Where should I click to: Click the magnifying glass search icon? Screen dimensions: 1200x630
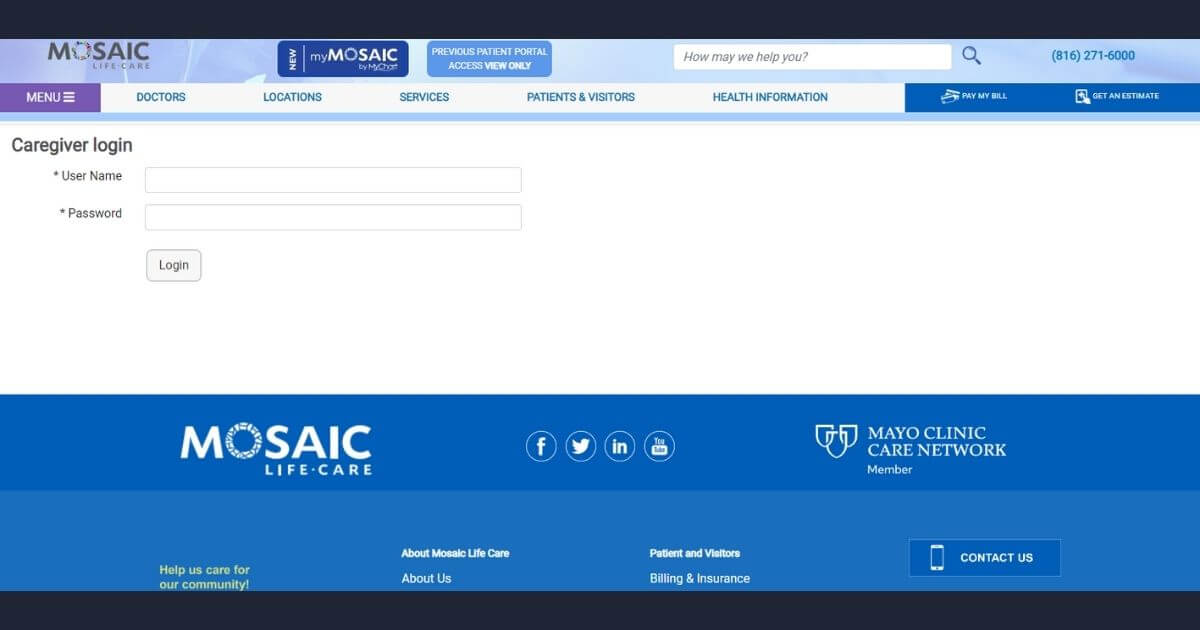click(x=971, y=56)
